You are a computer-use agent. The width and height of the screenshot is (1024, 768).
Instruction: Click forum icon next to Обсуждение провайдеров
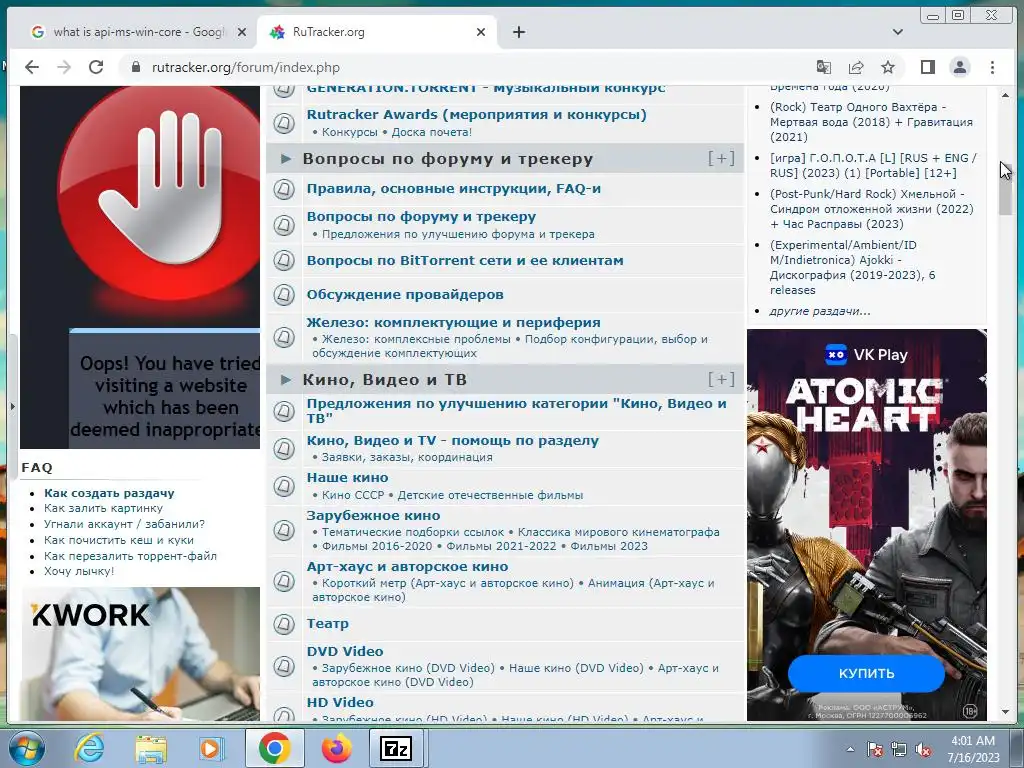(283, 295)
